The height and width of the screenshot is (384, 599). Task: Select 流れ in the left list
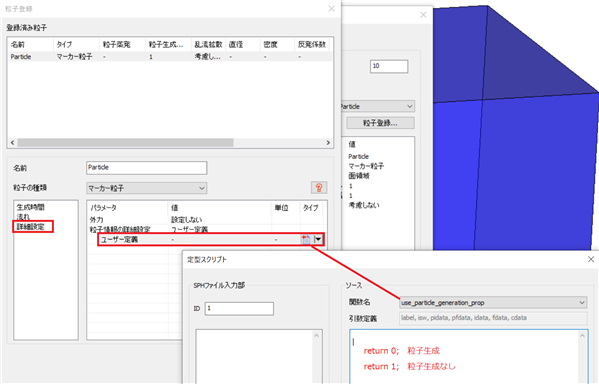(x=23, y=217)
